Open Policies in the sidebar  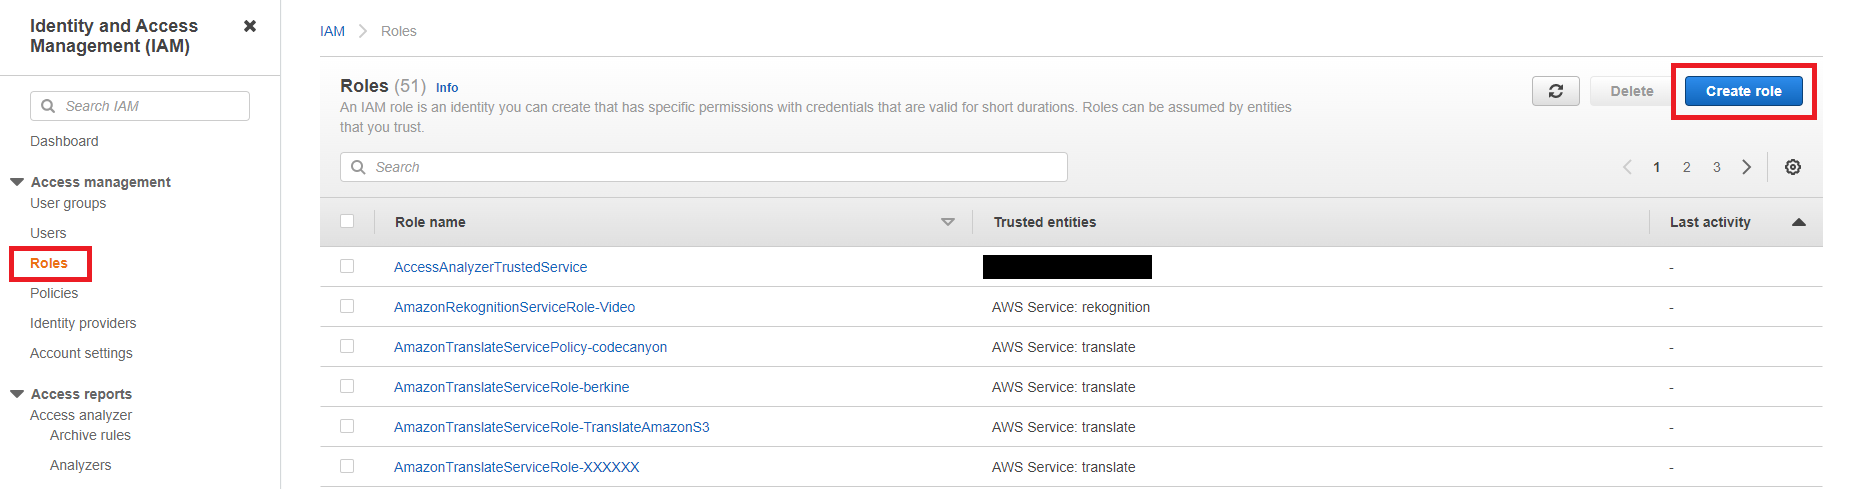(54, 293)
